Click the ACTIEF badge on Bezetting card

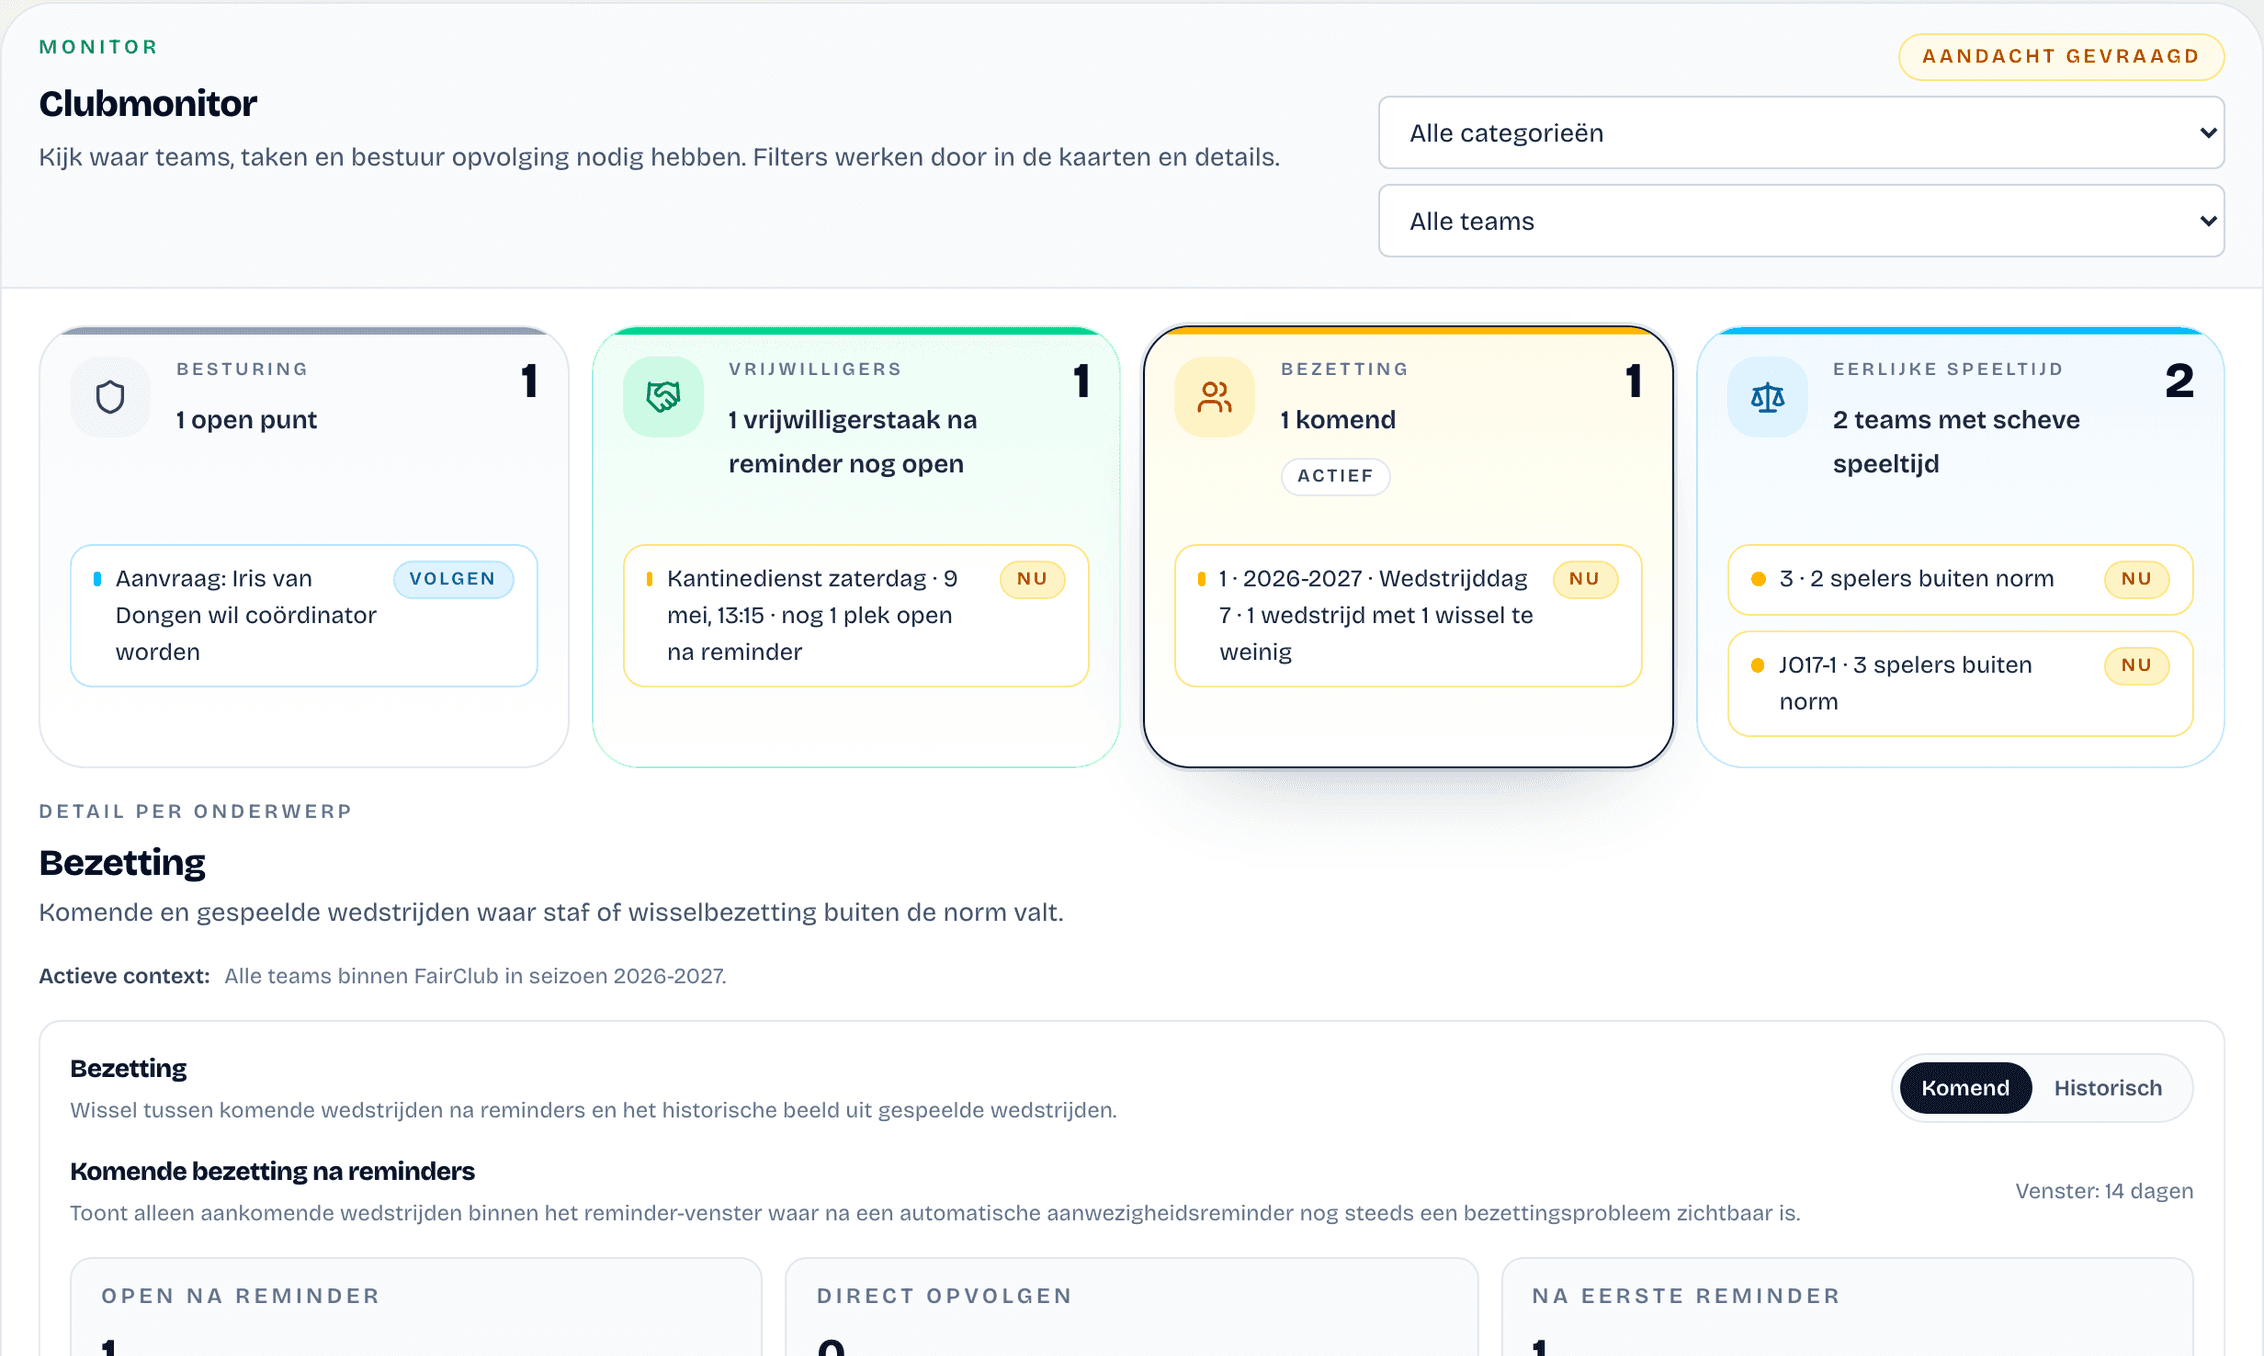click(1335, 476)
